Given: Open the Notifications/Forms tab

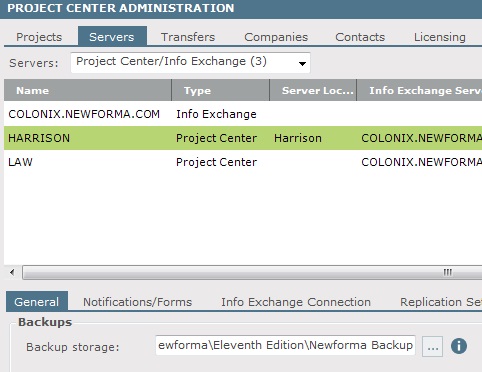Looking at the screenshot, I should [x=137, y=302].
